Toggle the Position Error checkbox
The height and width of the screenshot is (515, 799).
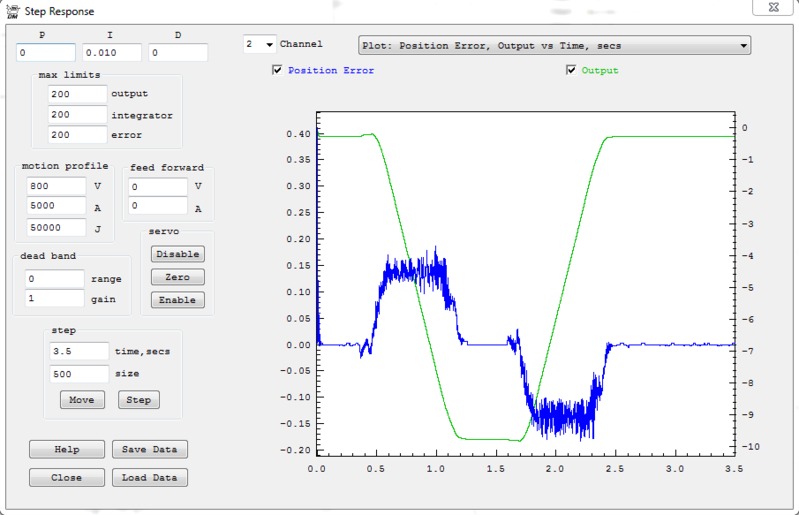click(277, 71)
